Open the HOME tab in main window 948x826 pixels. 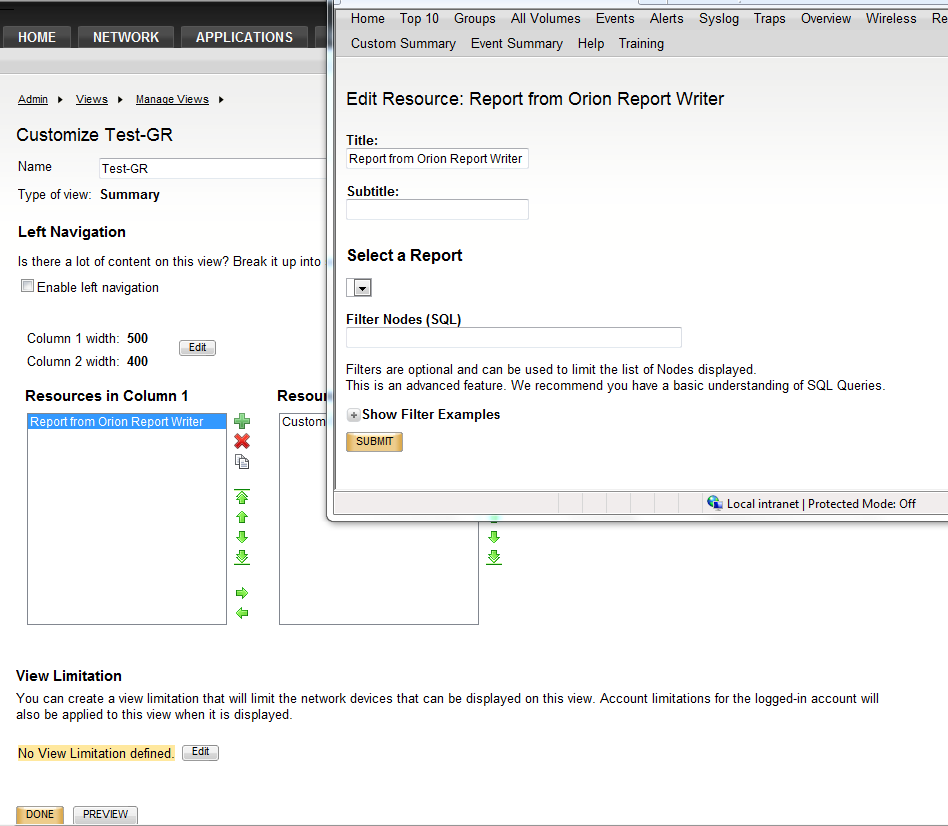point(37,37)
